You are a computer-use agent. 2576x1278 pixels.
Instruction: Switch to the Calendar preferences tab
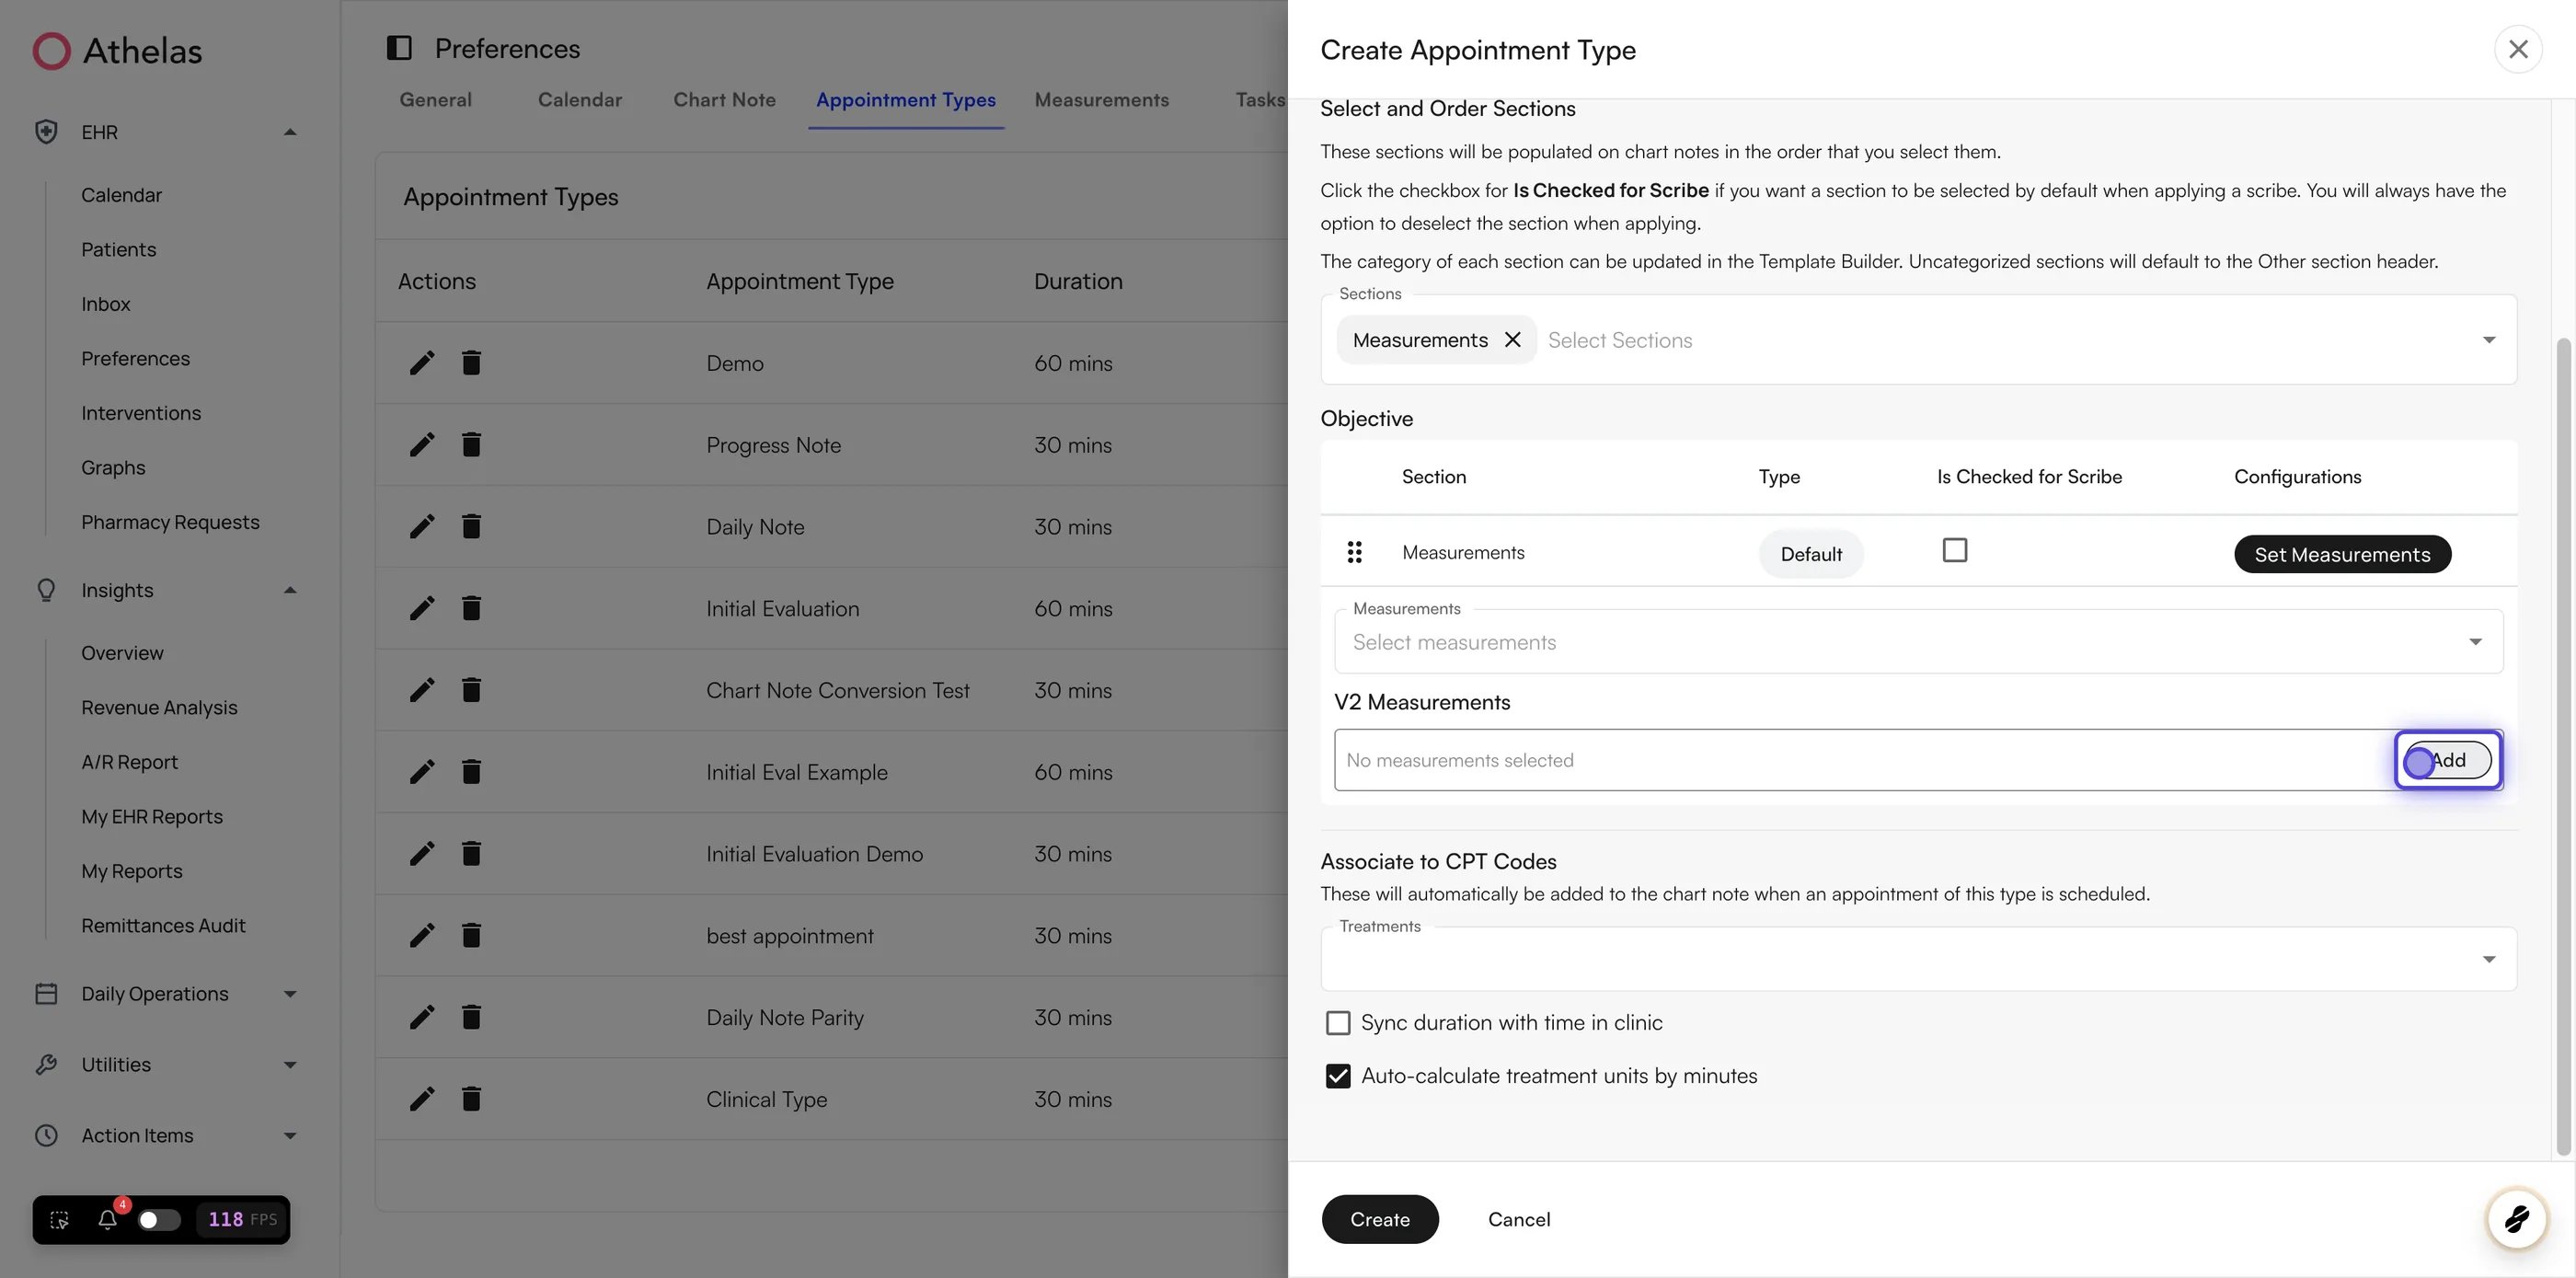click(580, 100)
